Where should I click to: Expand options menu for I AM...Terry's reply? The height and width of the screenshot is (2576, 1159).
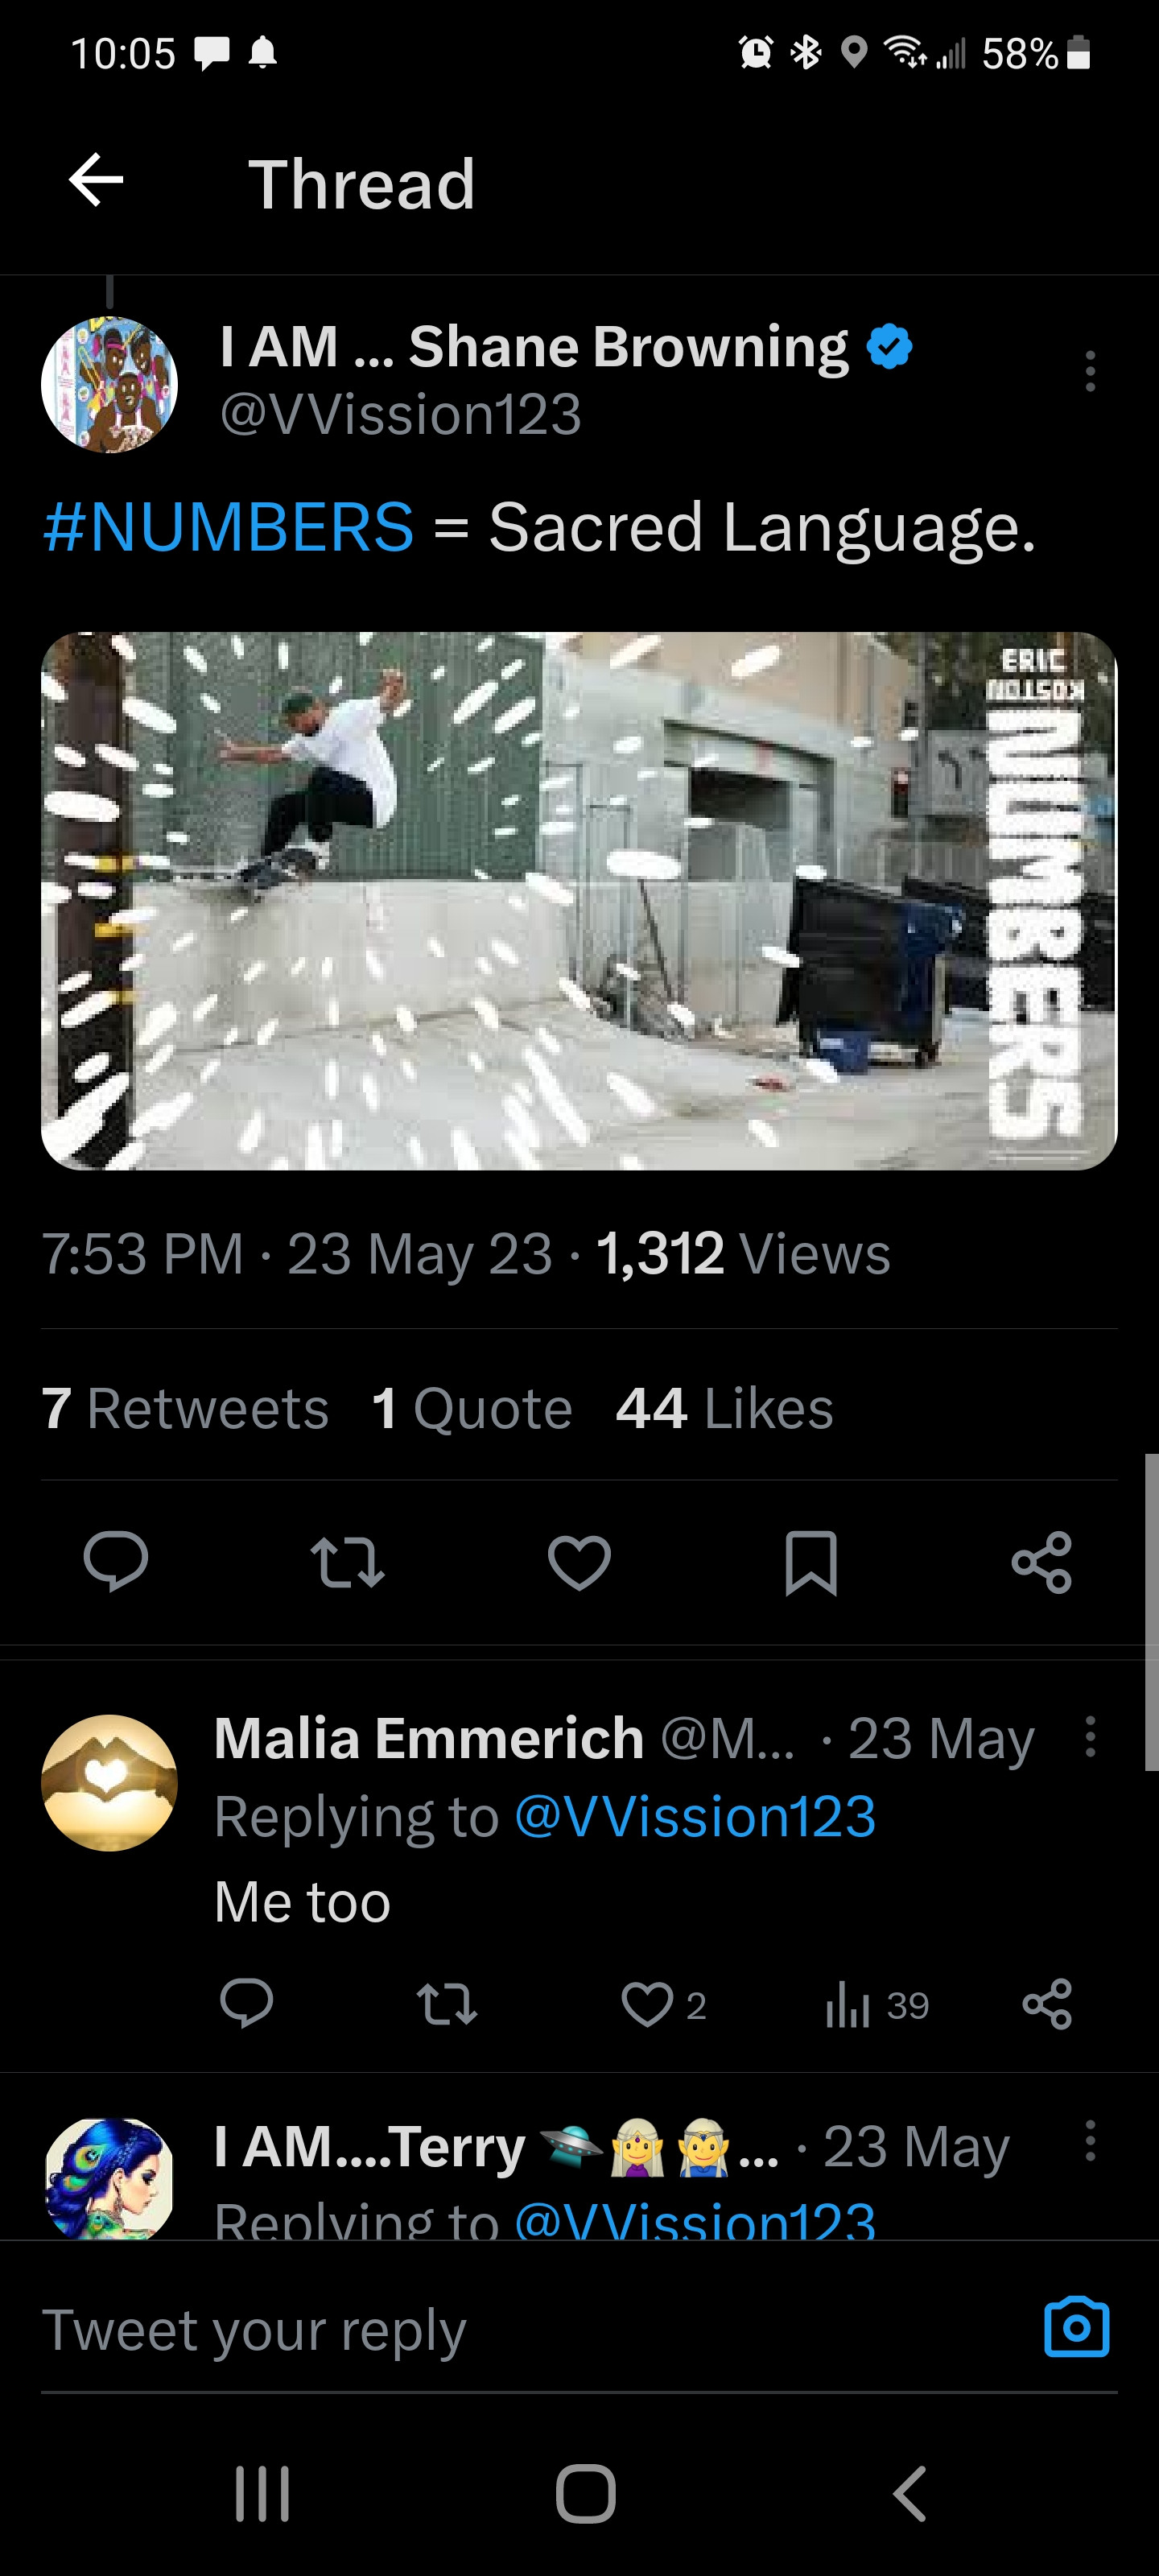pos(1090,2141)
